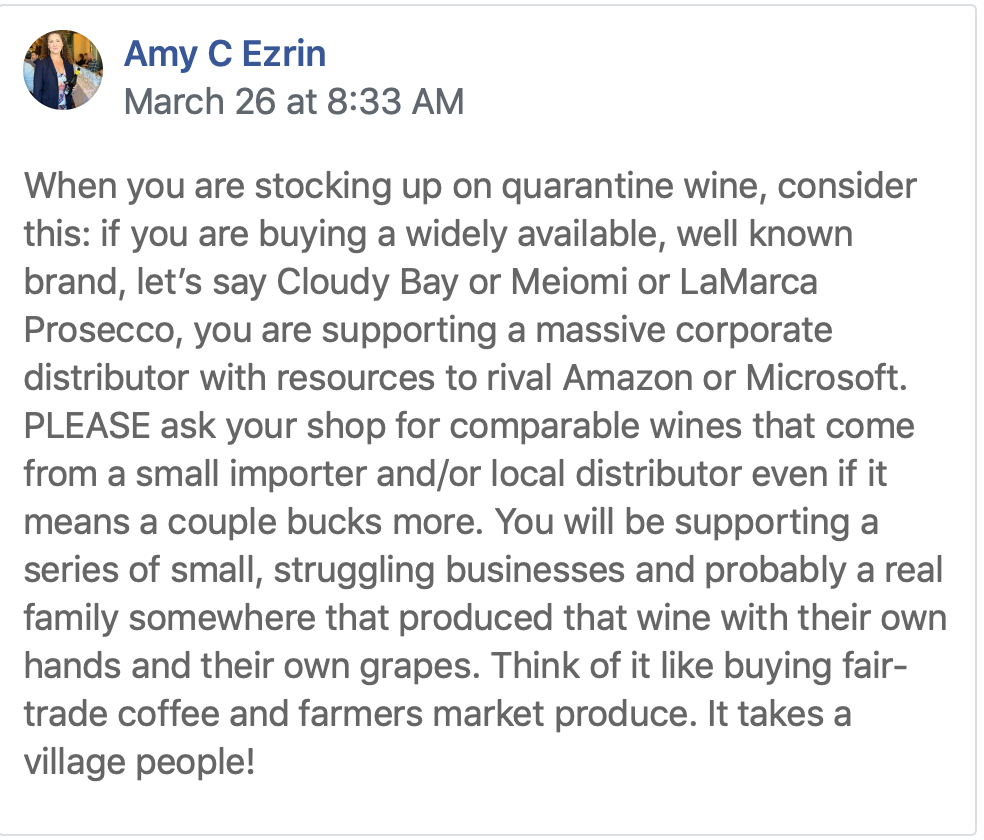Click "struggling businesses" in the post
This screenshot has height=840, width=984.
click(449, 572)
